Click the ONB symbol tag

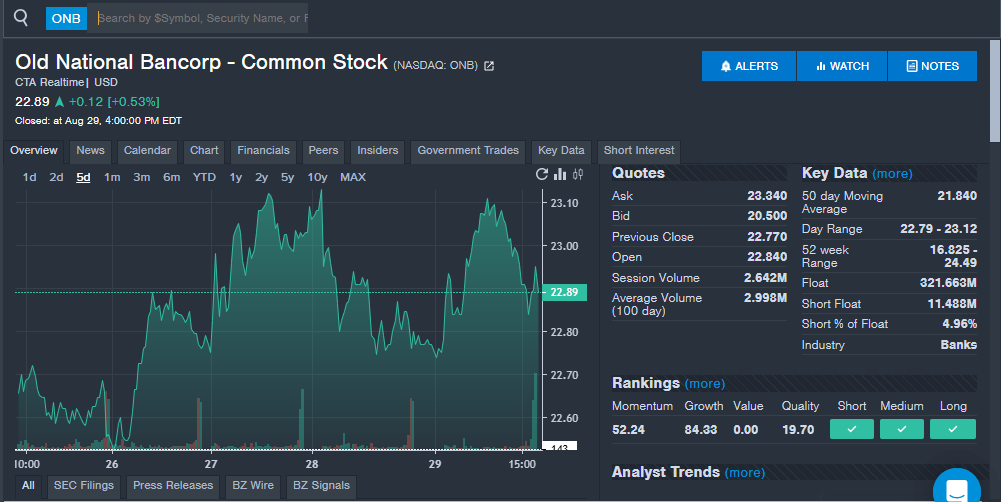pos(66,19)
